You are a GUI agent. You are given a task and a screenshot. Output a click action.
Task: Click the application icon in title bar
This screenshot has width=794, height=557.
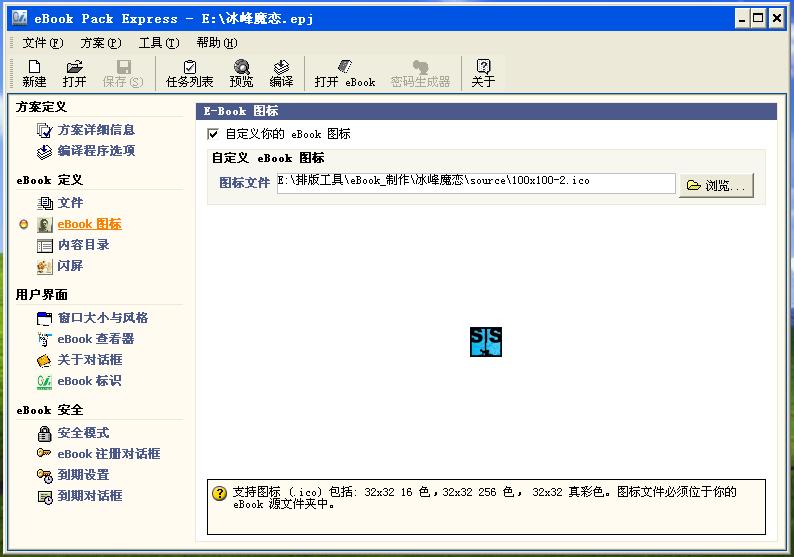pos(19,18)
